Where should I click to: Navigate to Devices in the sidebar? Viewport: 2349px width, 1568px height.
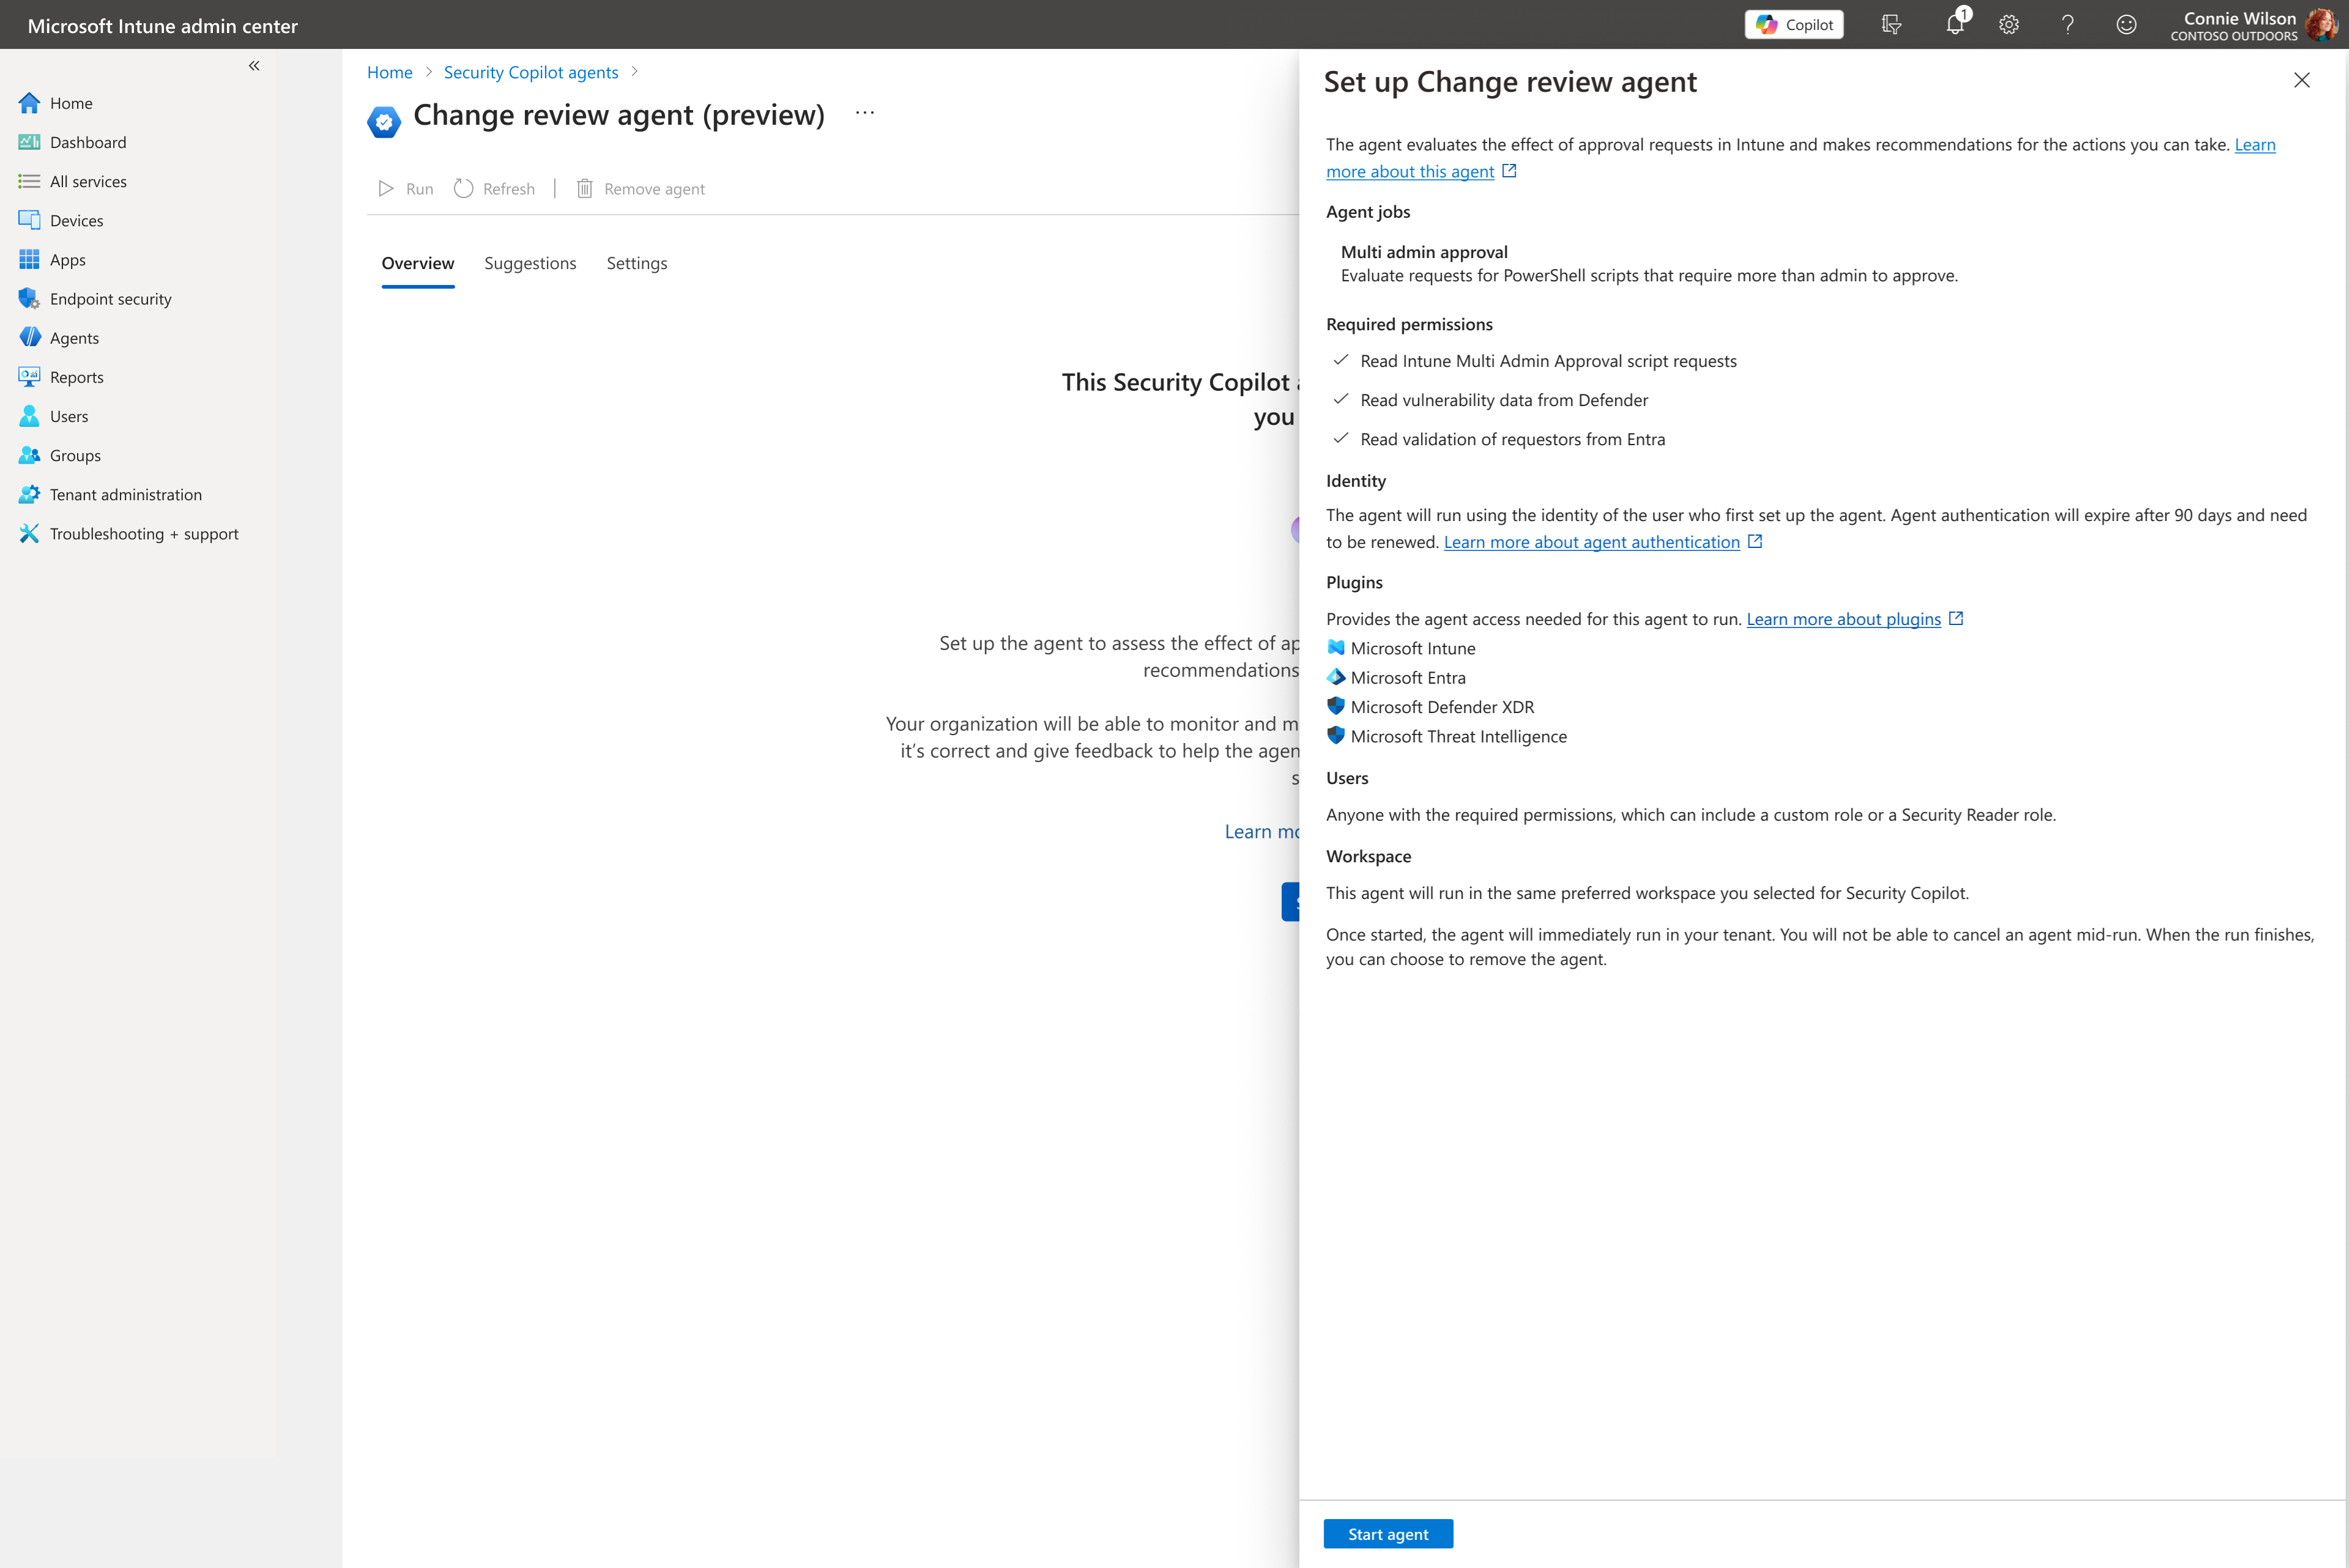click(77, 220)
